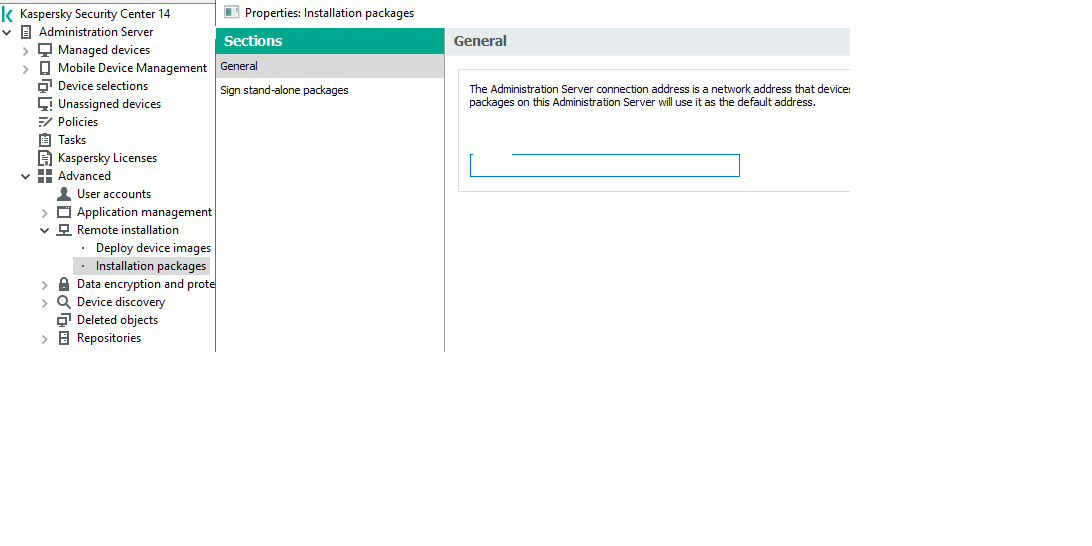The width and height of the screenshot is (1092, 546).
Task: Click the Deleted objects icon
Action: coord(64,320)
